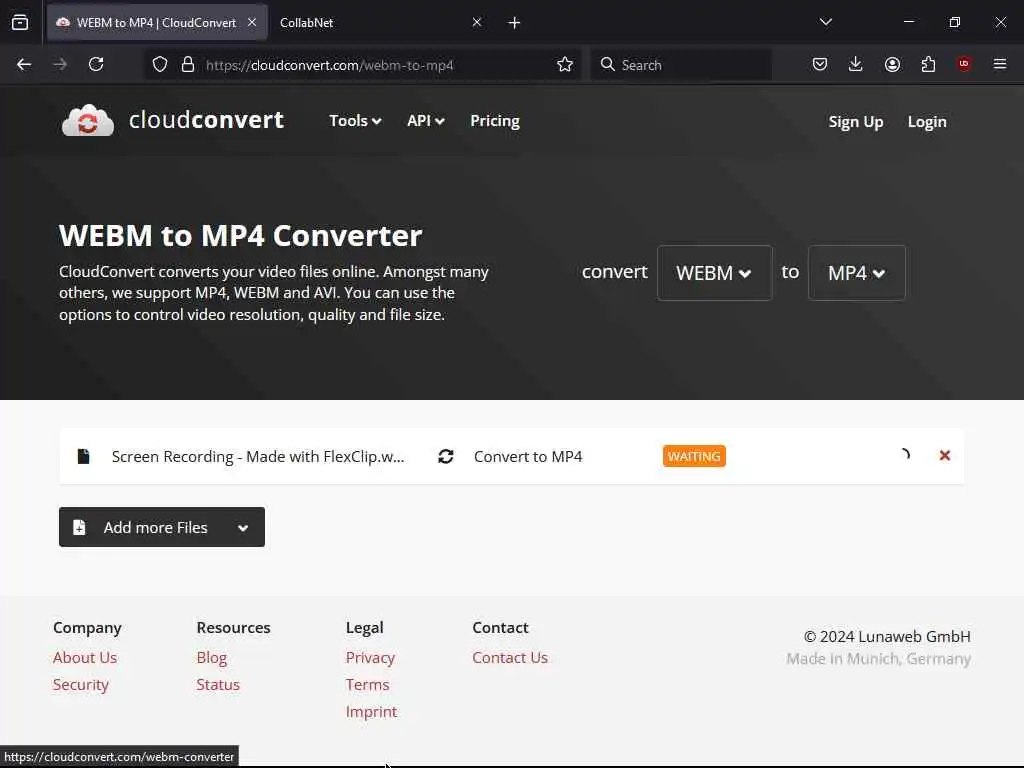This screenshot has height=768, width=1024.
Task: Open the tracking protection shield icon
Action: pyautogui.click(x=160, y=64)
